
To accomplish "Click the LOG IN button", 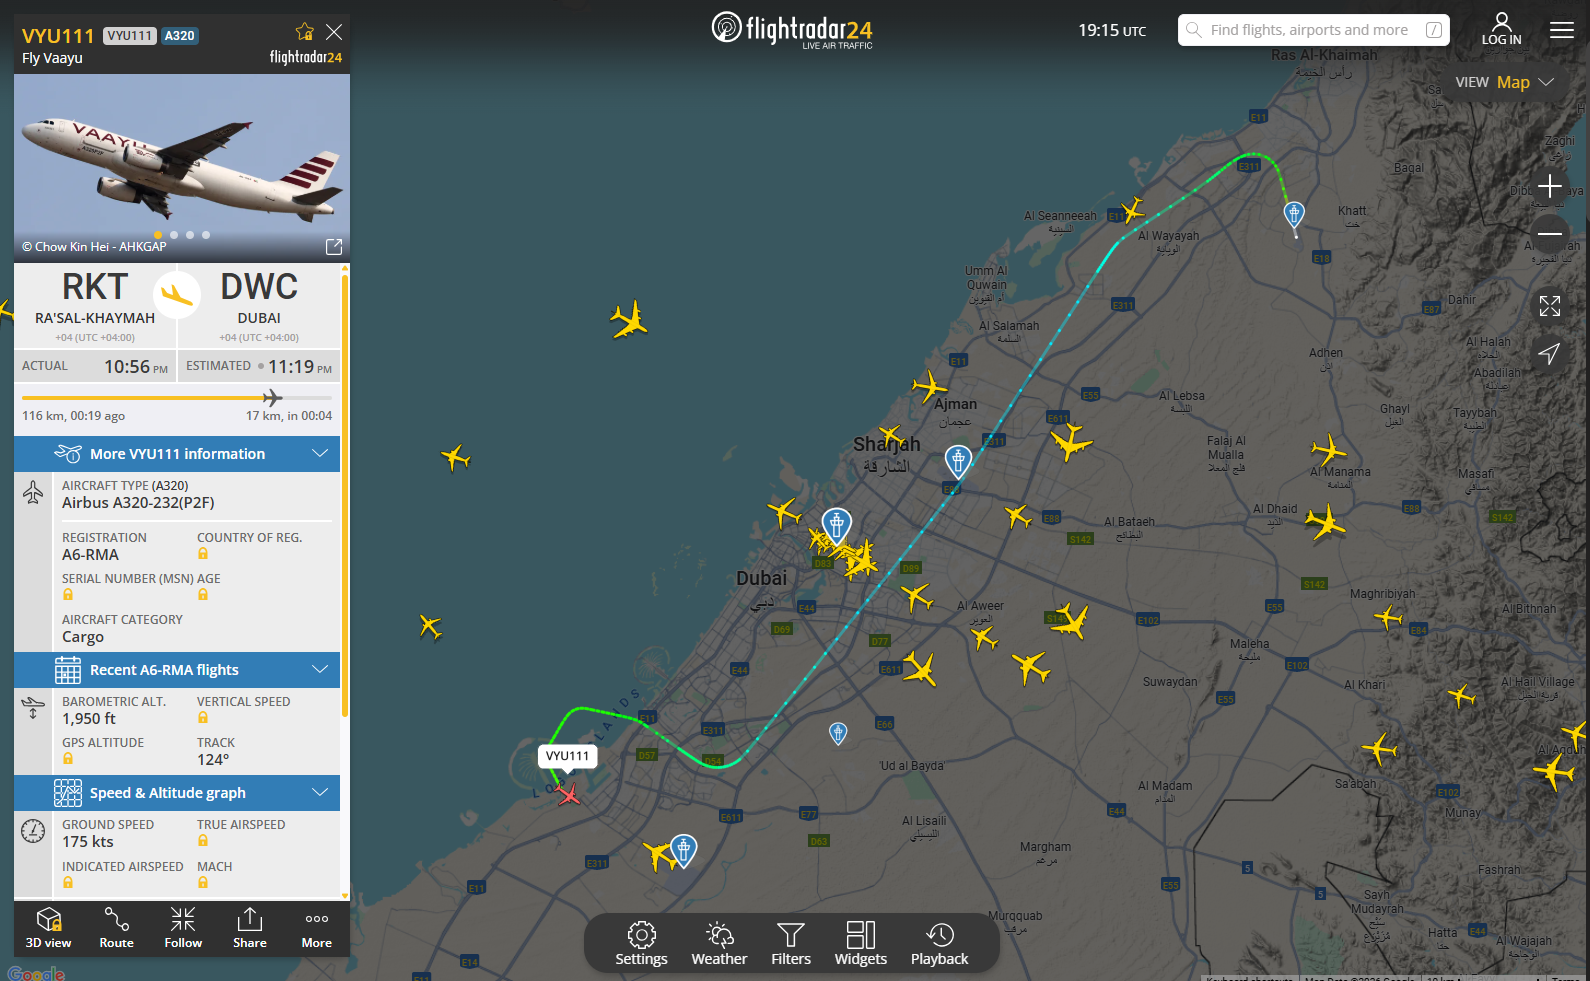I will pyautogui.click(x=1501, y=29).
